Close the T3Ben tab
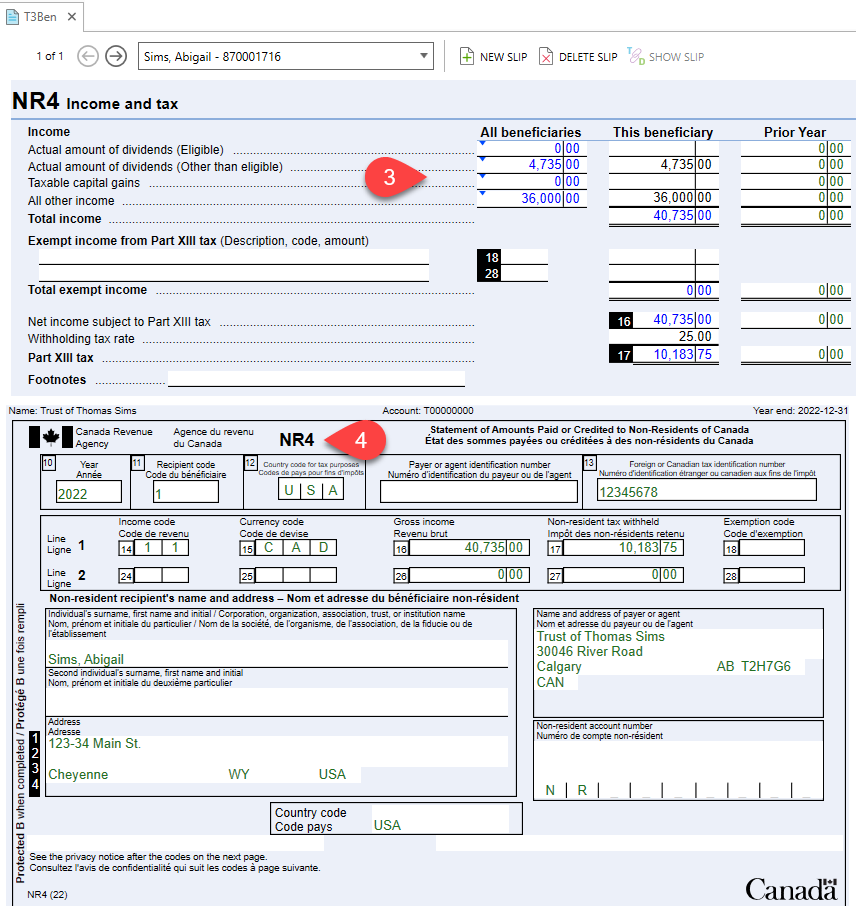 point(72,17)
